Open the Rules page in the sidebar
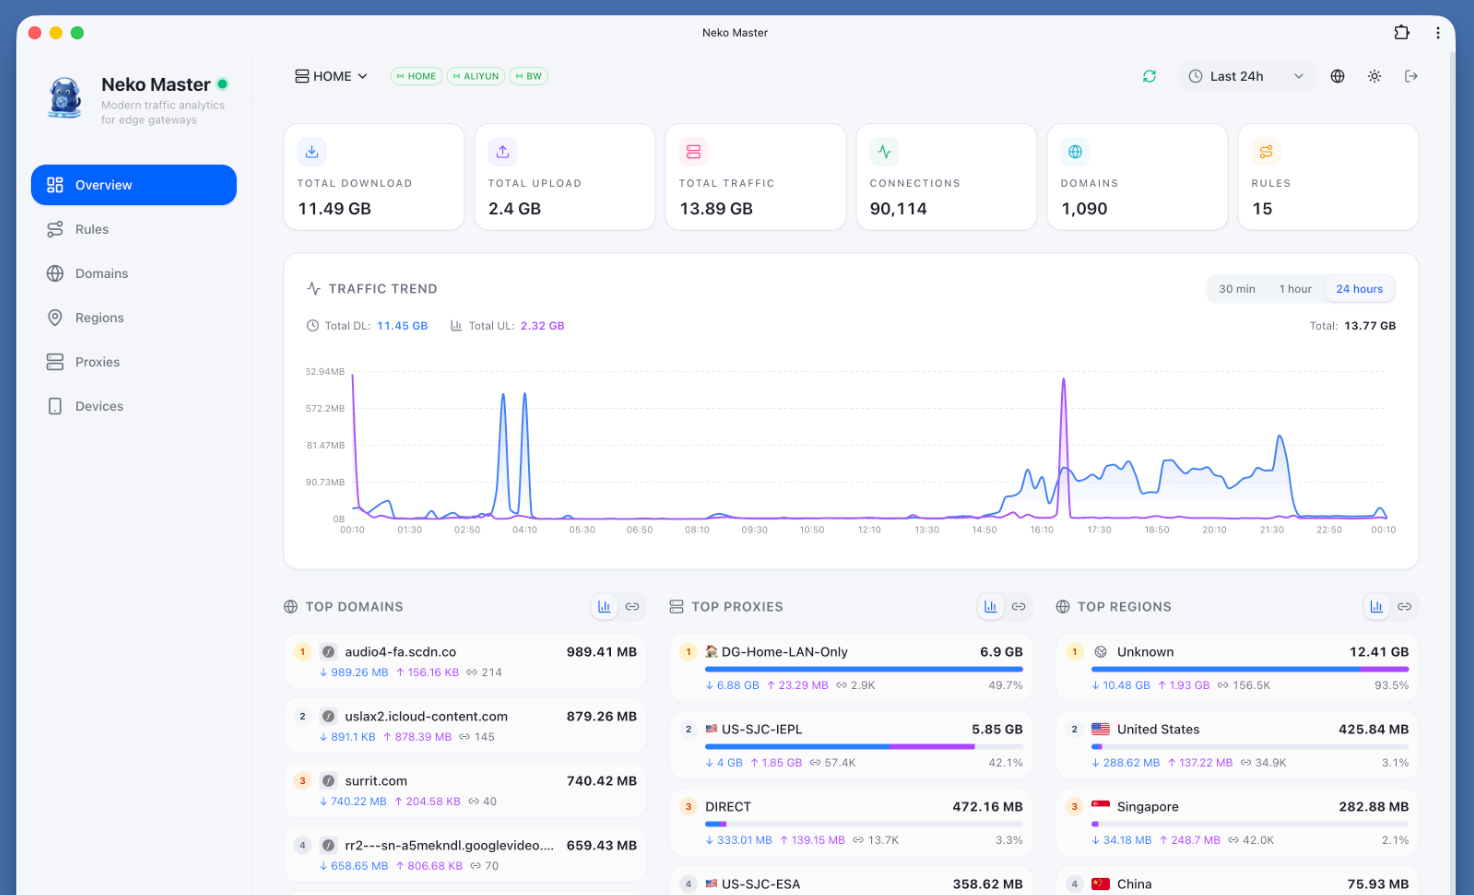Viewport: 1474px width, 895px height. pos(134,229)
